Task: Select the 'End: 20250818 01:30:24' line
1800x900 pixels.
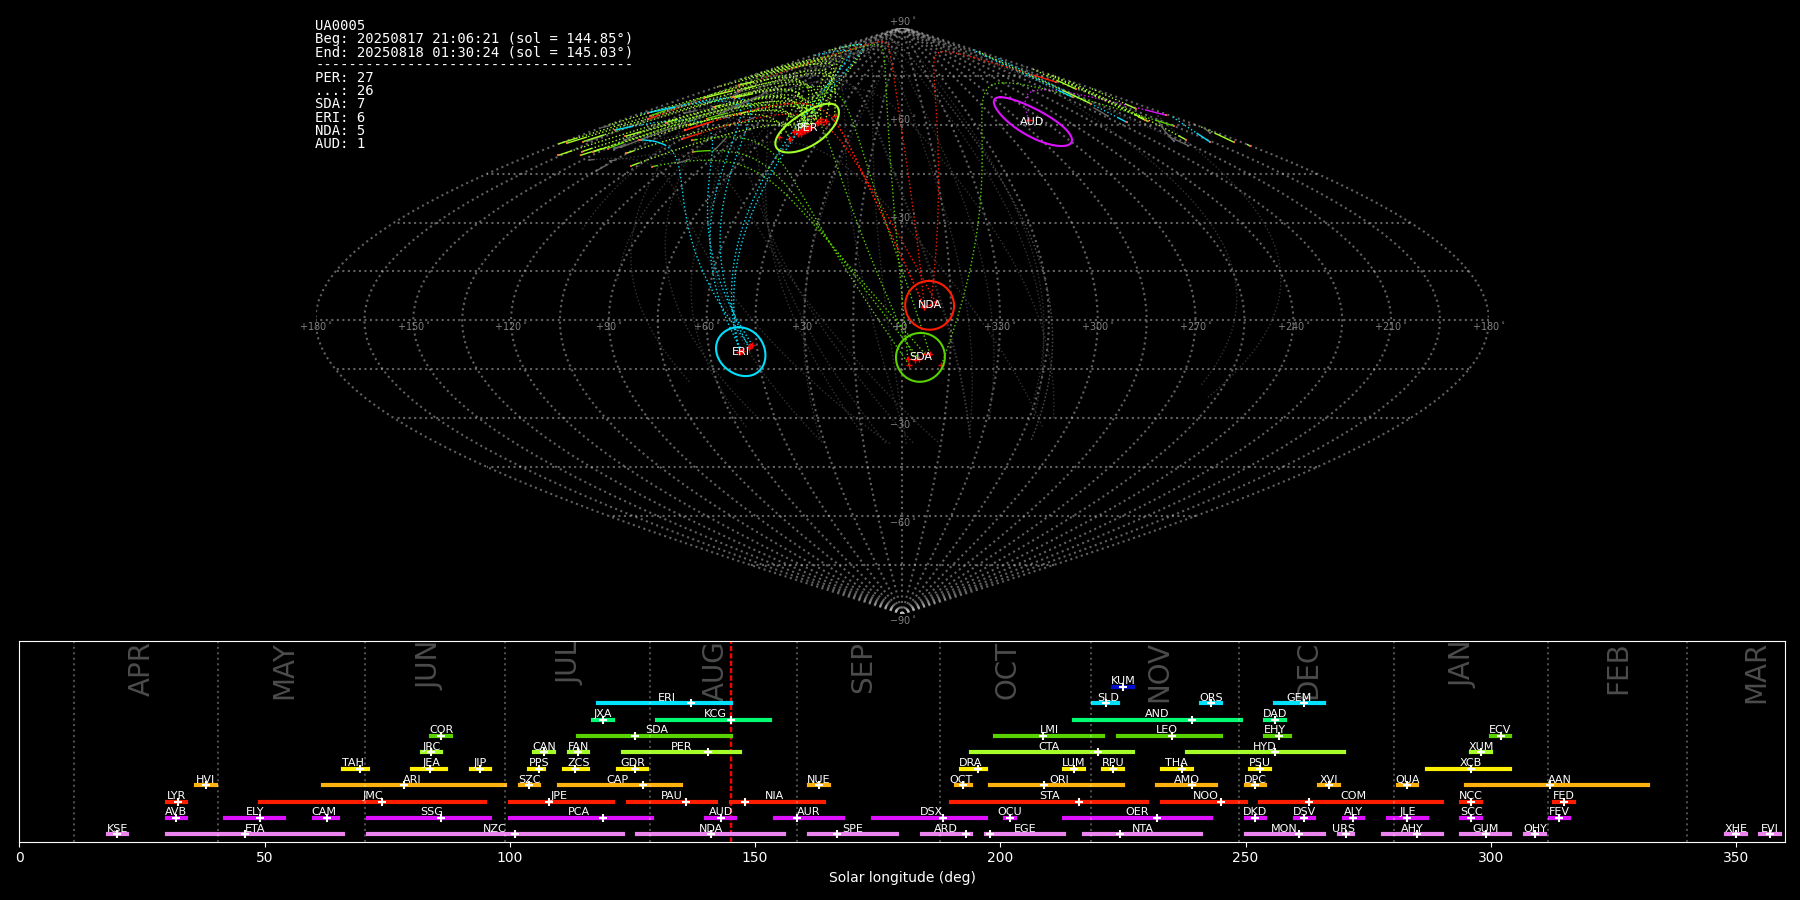Action: point(474,52)
